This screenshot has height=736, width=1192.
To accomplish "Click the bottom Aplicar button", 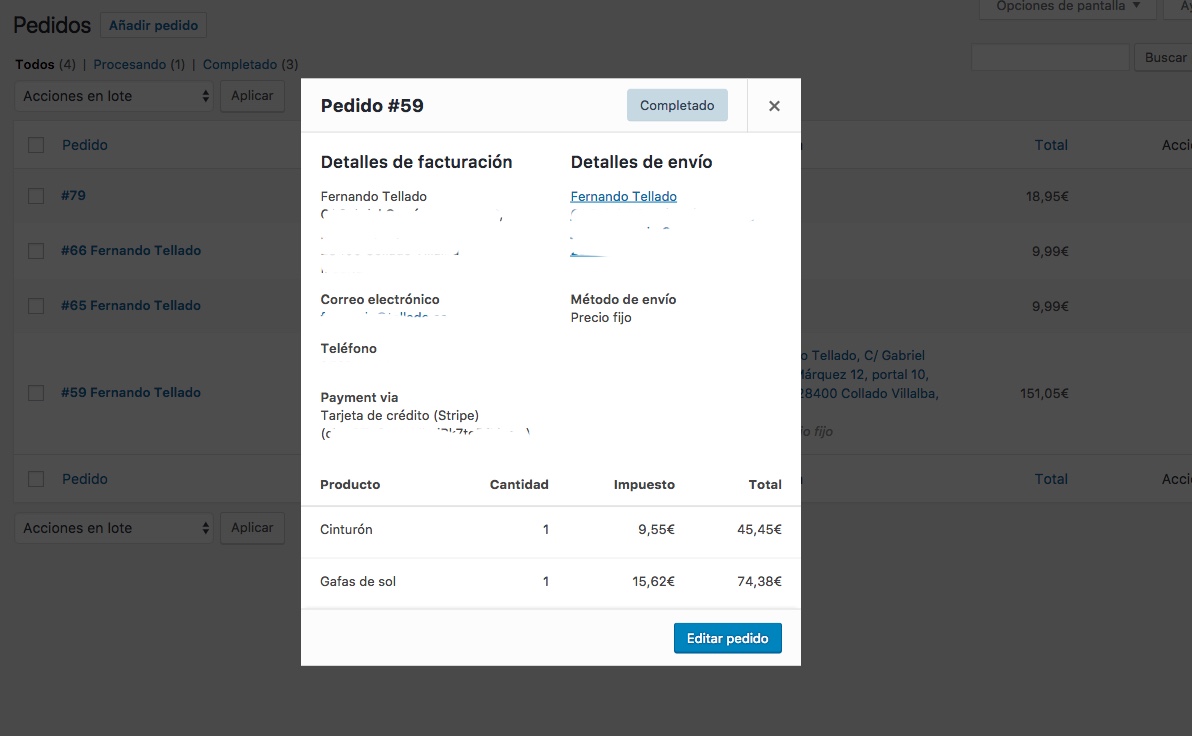I will (x=252, y=528).
